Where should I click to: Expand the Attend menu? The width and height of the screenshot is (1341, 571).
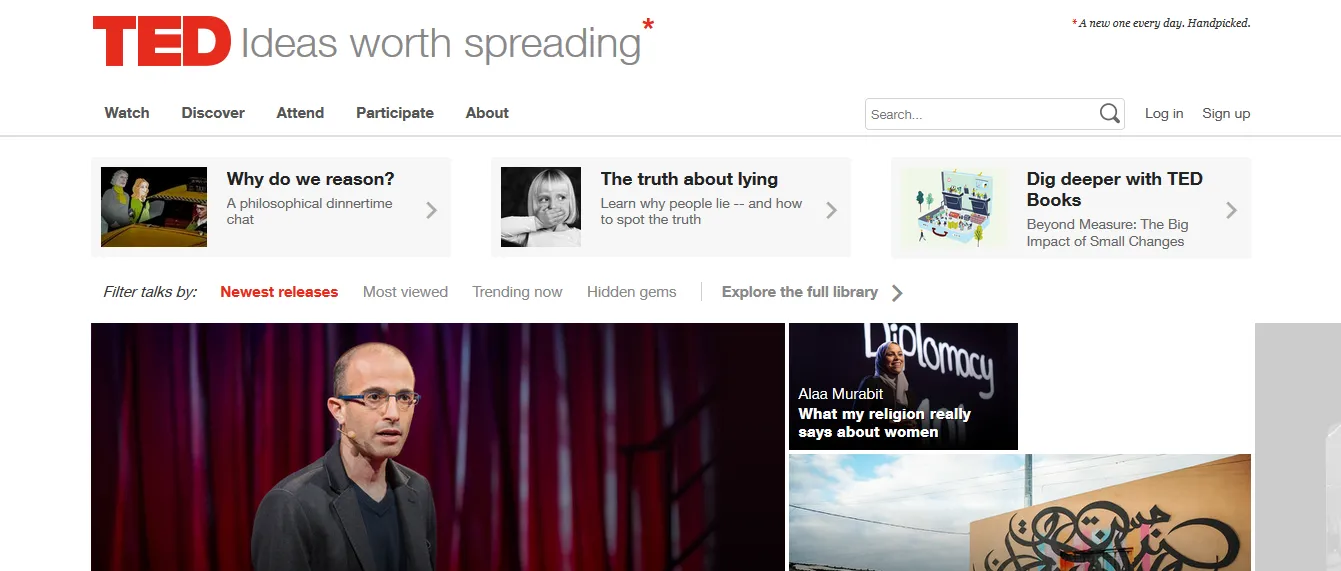[300, 113]
